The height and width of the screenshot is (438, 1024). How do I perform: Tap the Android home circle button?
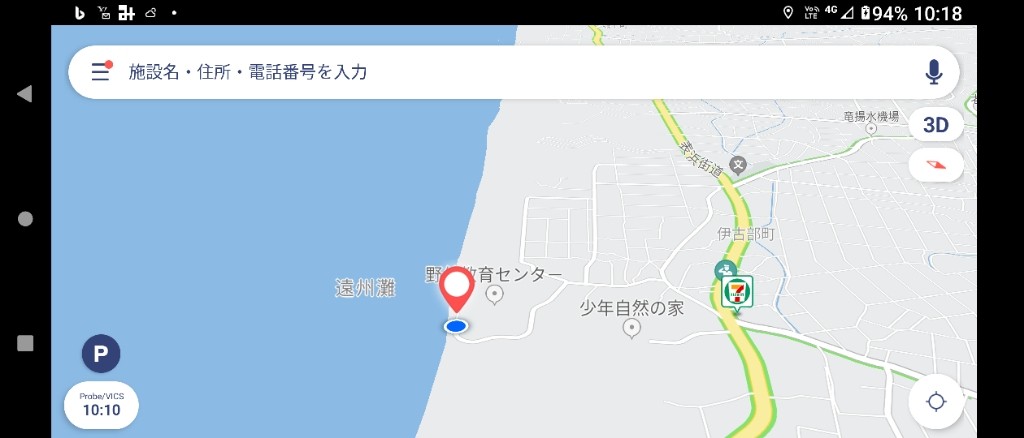point(25,219)
